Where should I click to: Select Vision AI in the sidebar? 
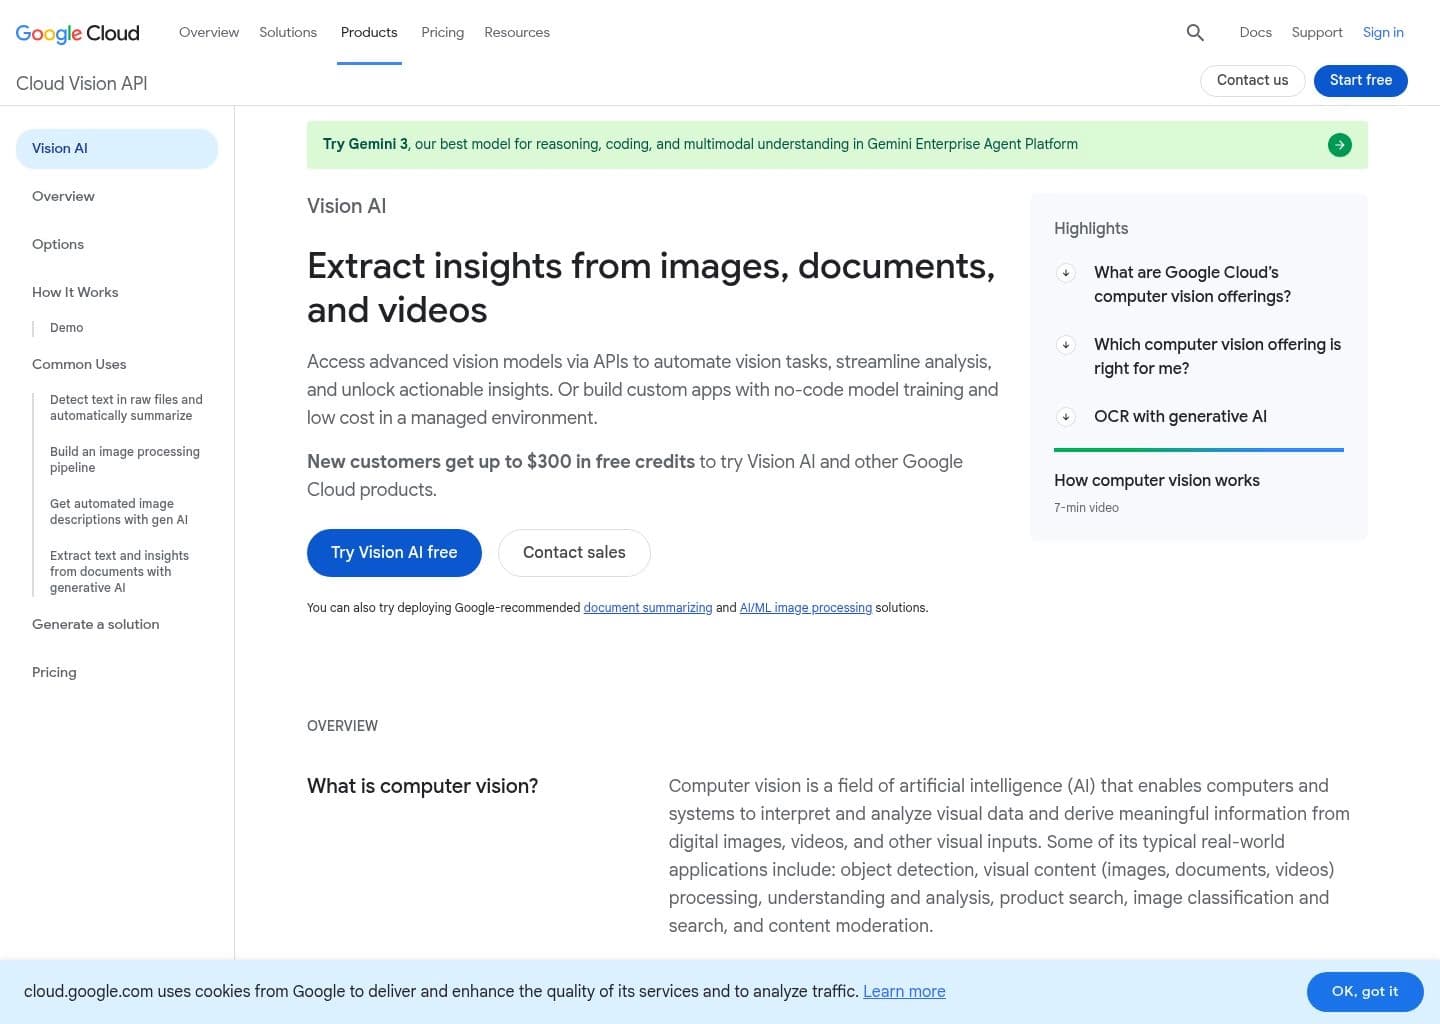tap(117, 148)
